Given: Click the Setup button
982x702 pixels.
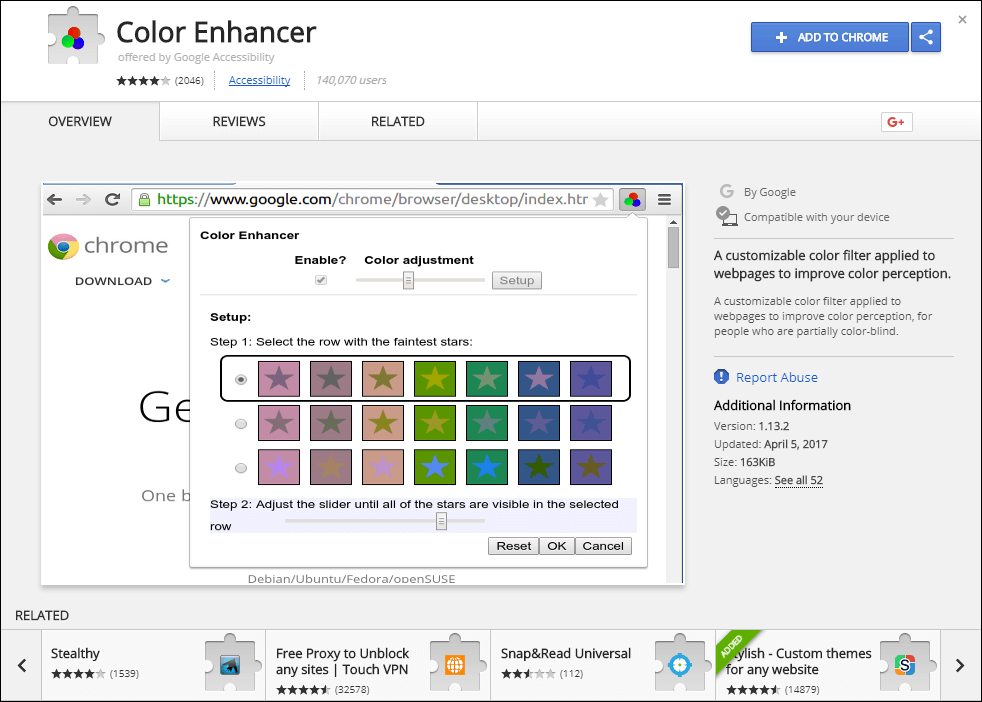Looking at the screenshot, I should point(517,281).
